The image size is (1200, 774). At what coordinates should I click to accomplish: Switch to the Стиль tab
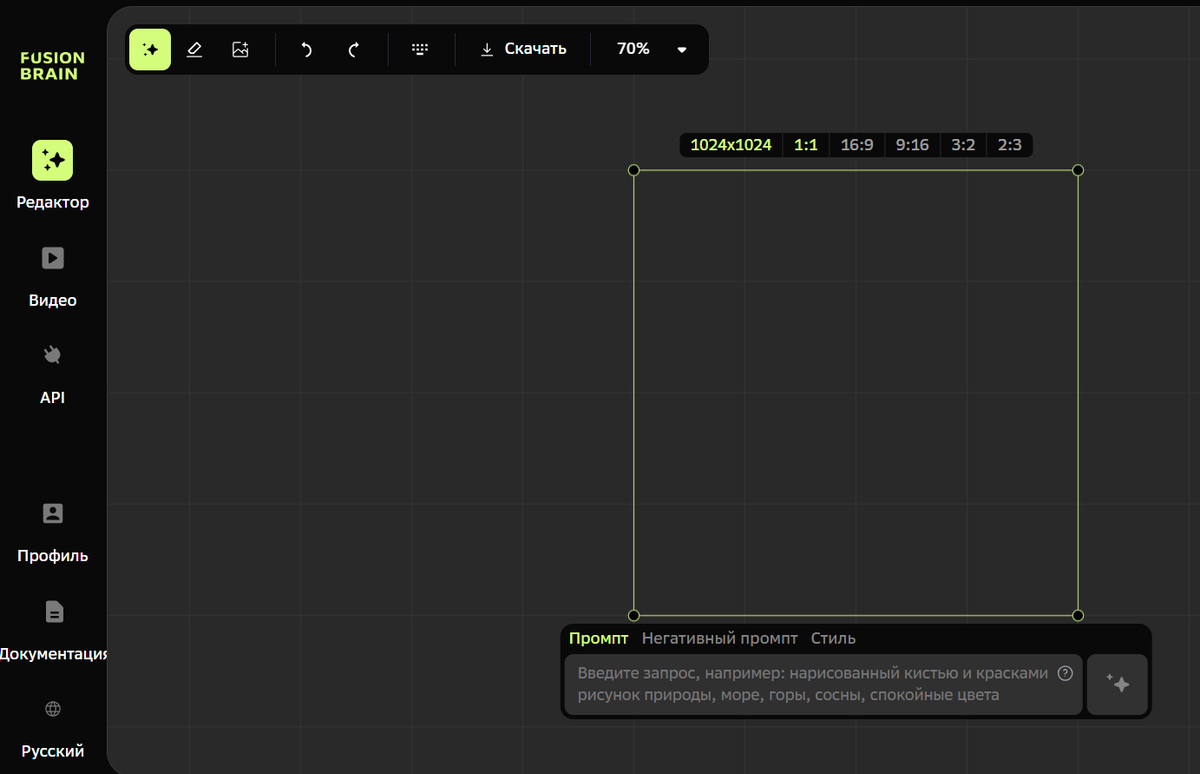(833, 638)
